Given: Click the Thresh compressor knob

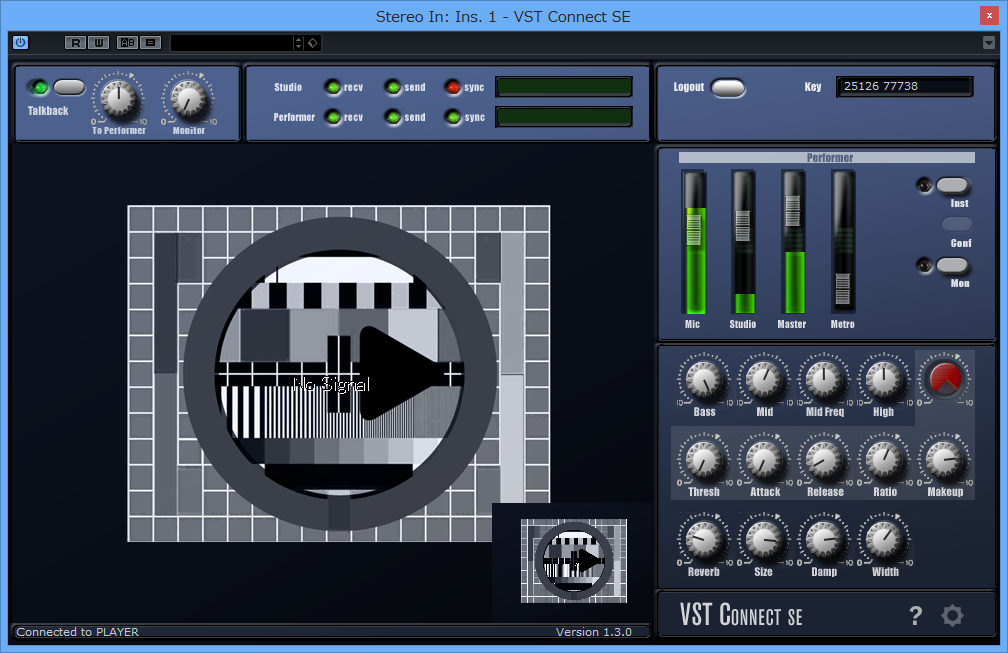Looking at the screenshot, I should 705,460.
